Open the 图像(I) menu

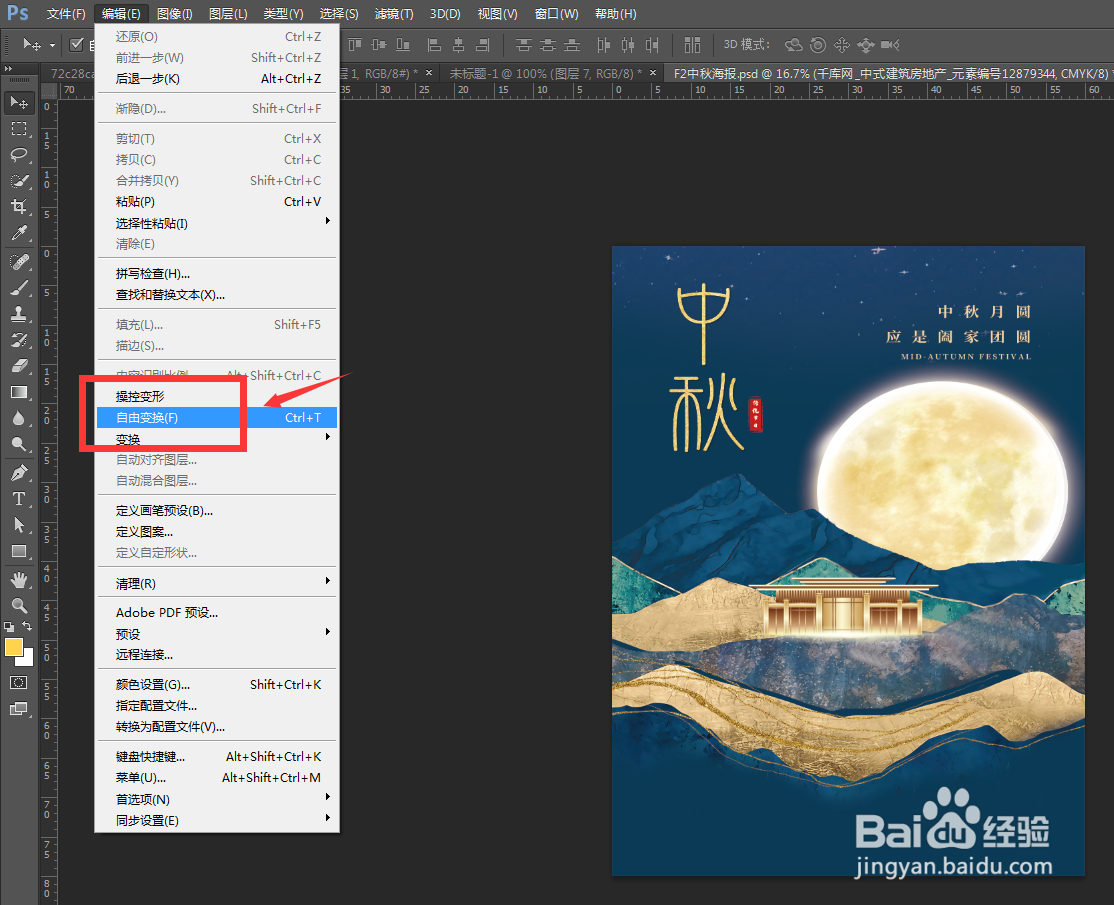click(175, 13)
